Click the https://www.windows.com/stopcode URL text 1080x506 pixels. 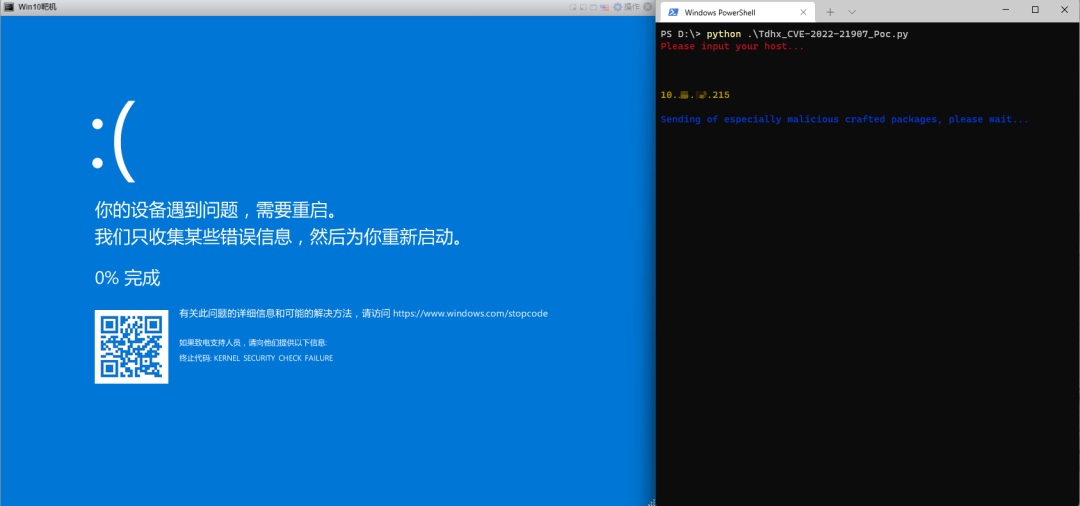(x=470, y=313)
